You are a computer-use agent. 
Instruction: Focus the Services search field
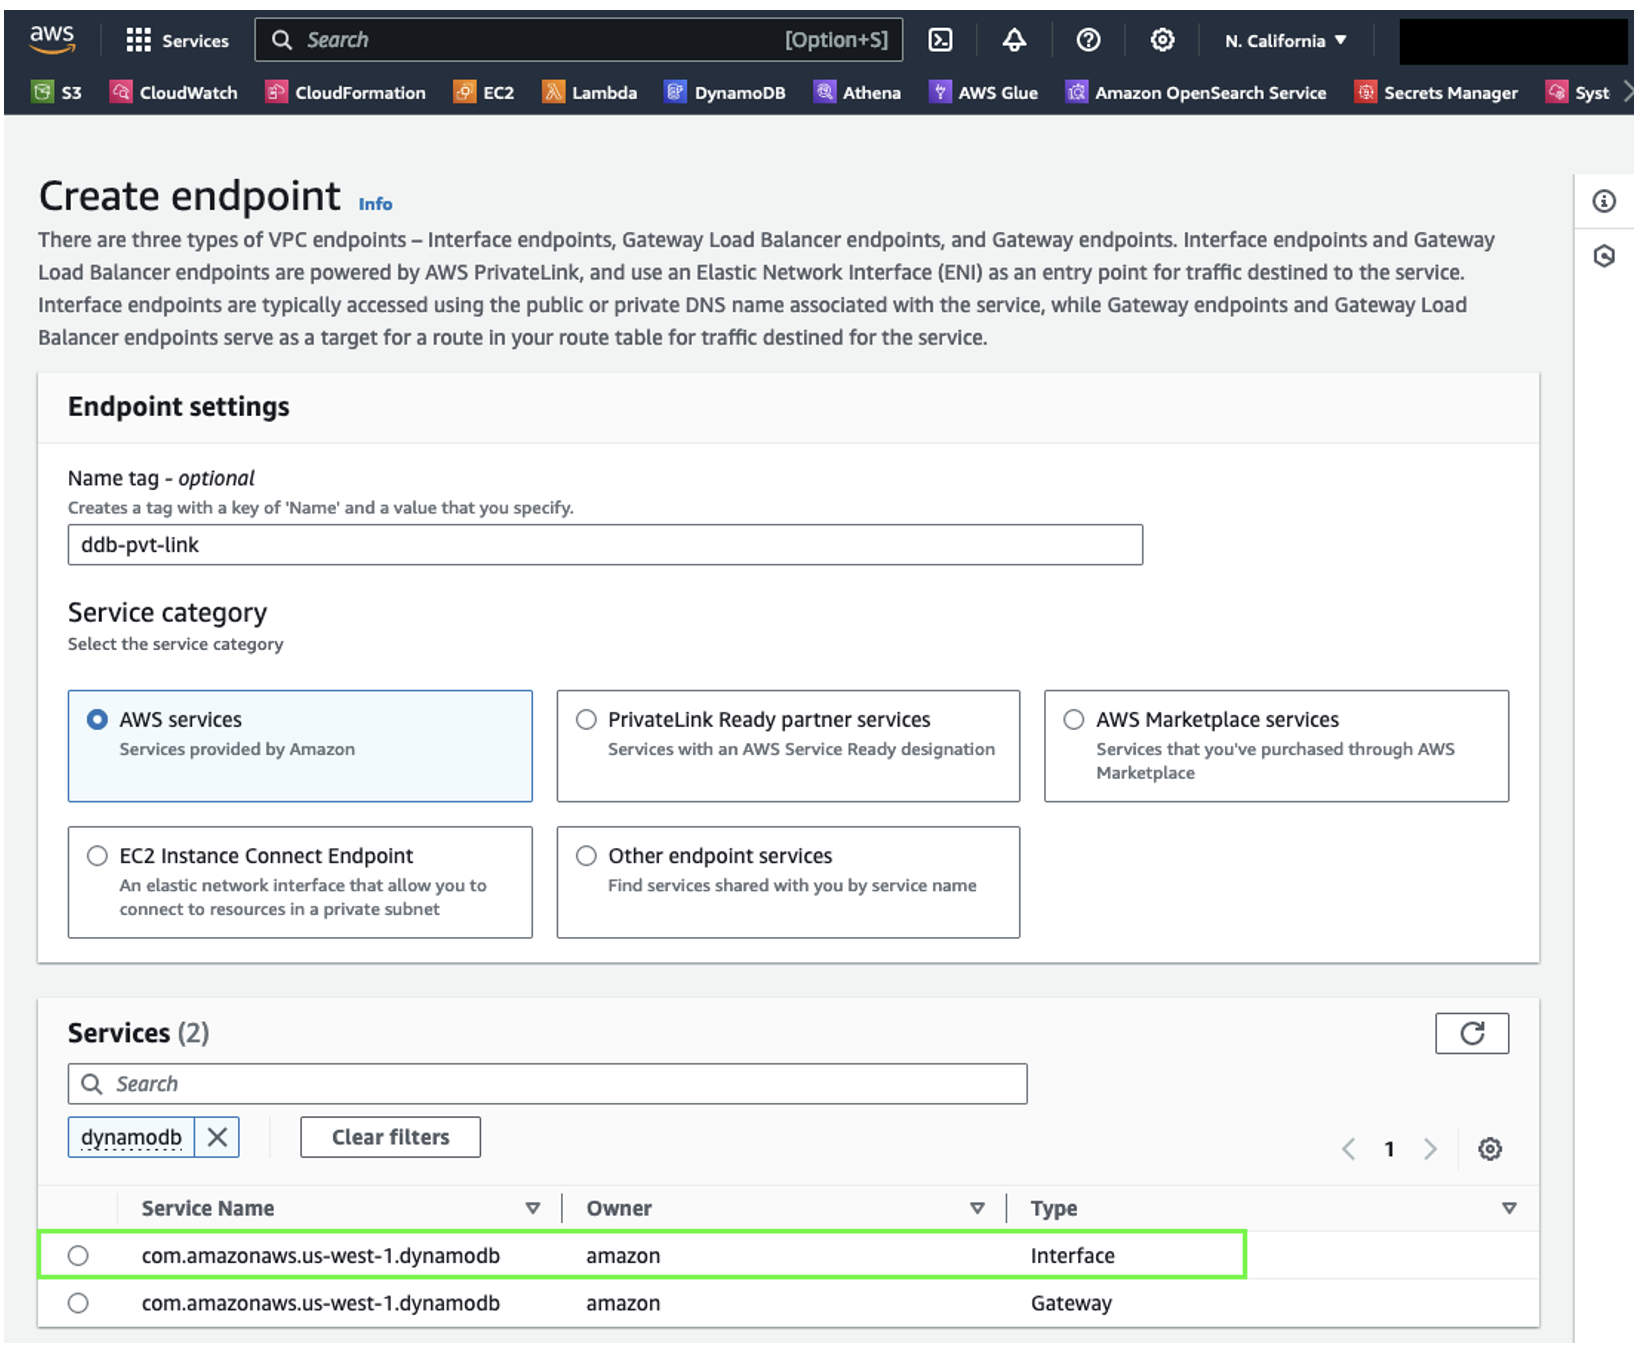click(x=547, y=1084)
